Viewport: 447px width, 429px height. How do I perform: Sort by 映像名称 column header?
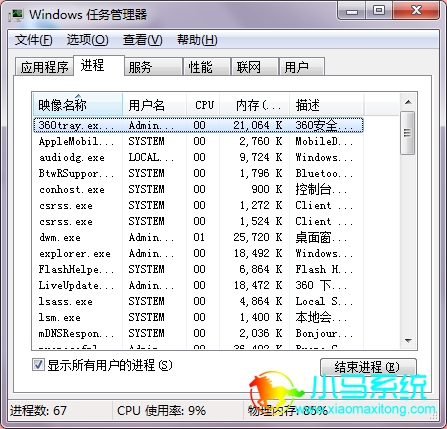click(78, 105)
